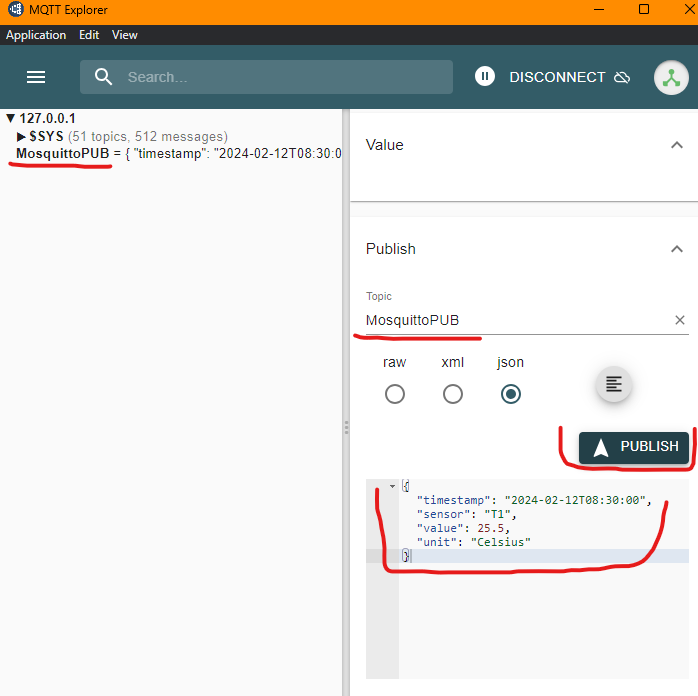Expand the $SYS topic node
This screenshot has width=698, height=696.
coord(20,136)
